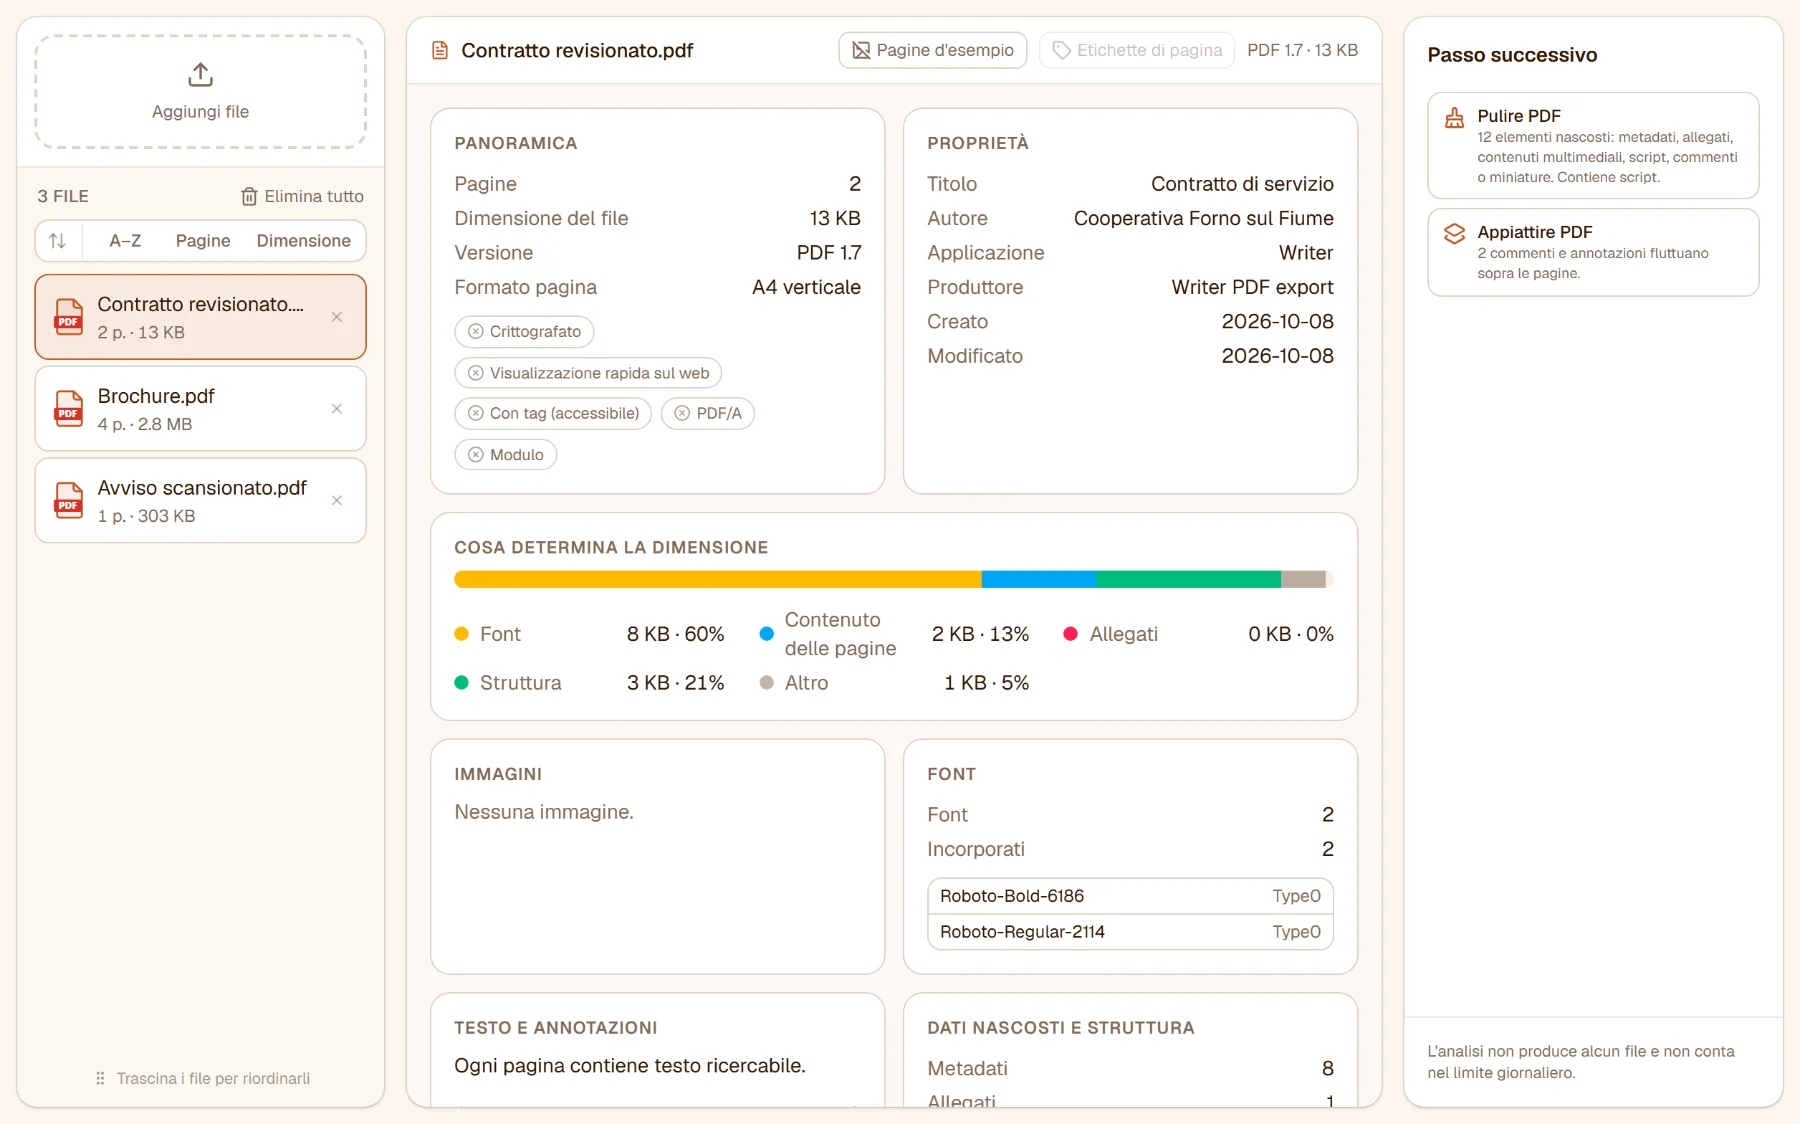Click the Con tag (accessibile) chip
This screenshot has height=1124, width=1800.
pyautogui.click(x=553, y=414)
